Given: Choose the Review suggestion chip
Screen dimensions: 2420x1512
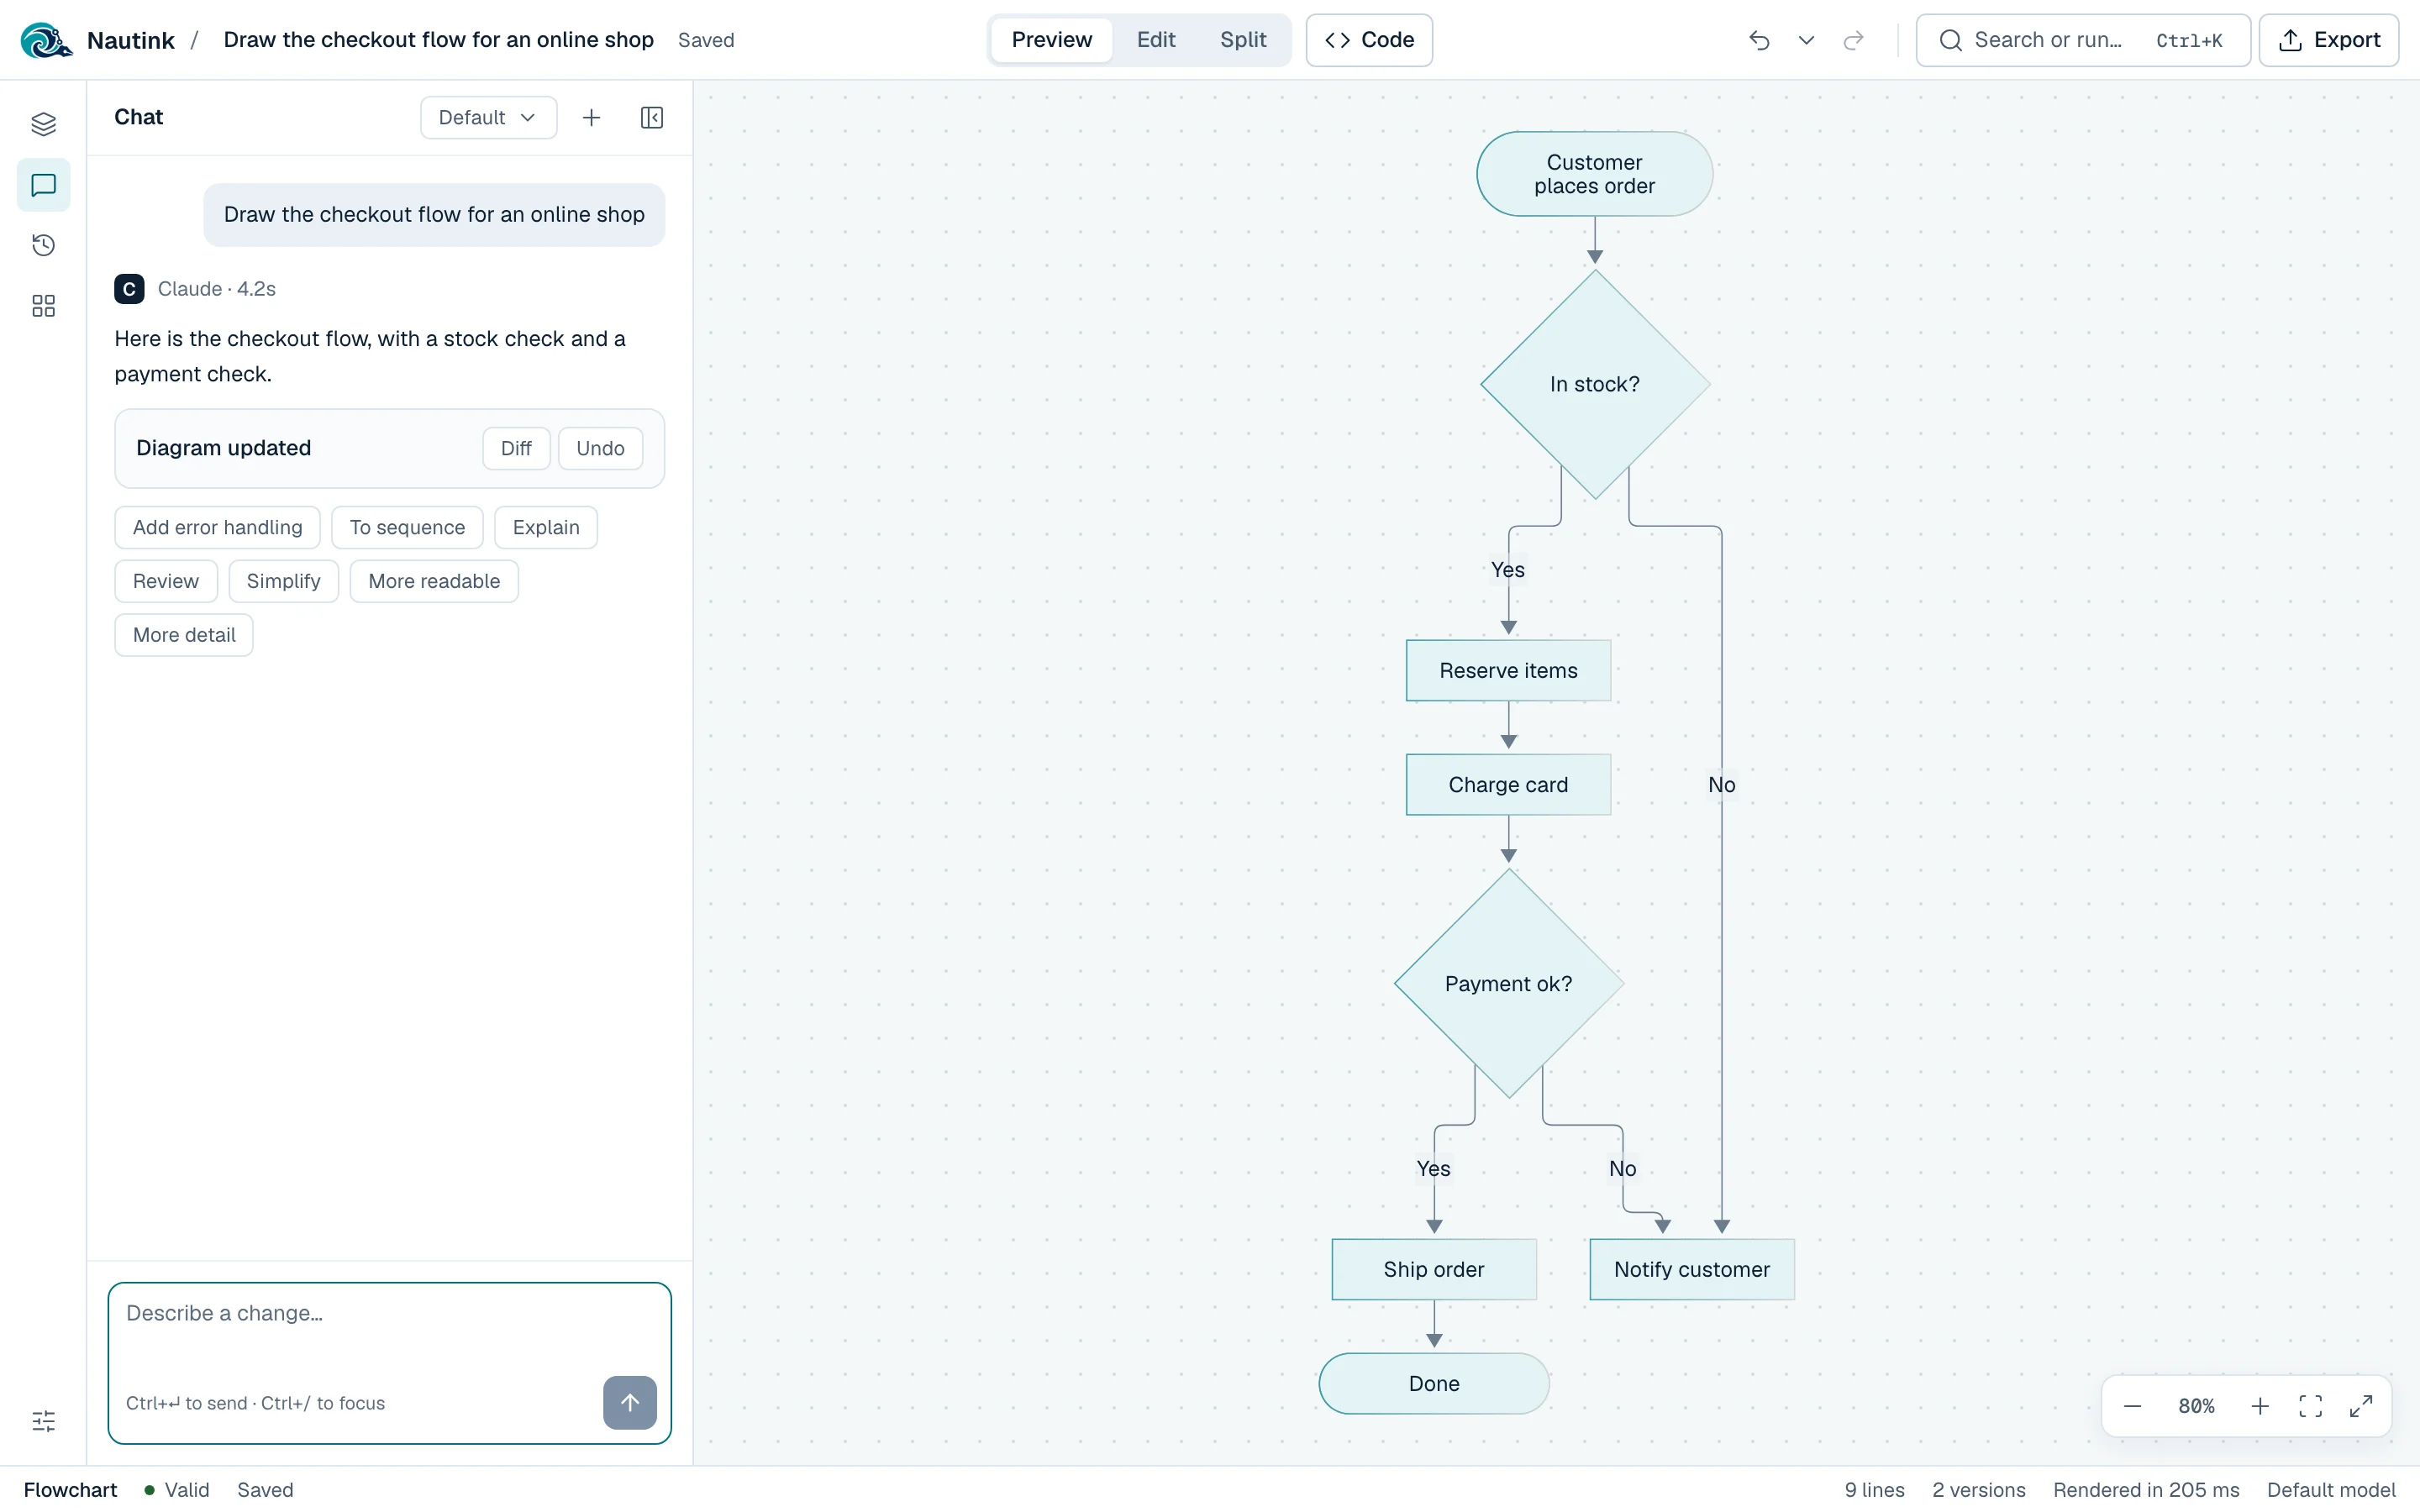Looking at the screenshot, I should (166, 581).
